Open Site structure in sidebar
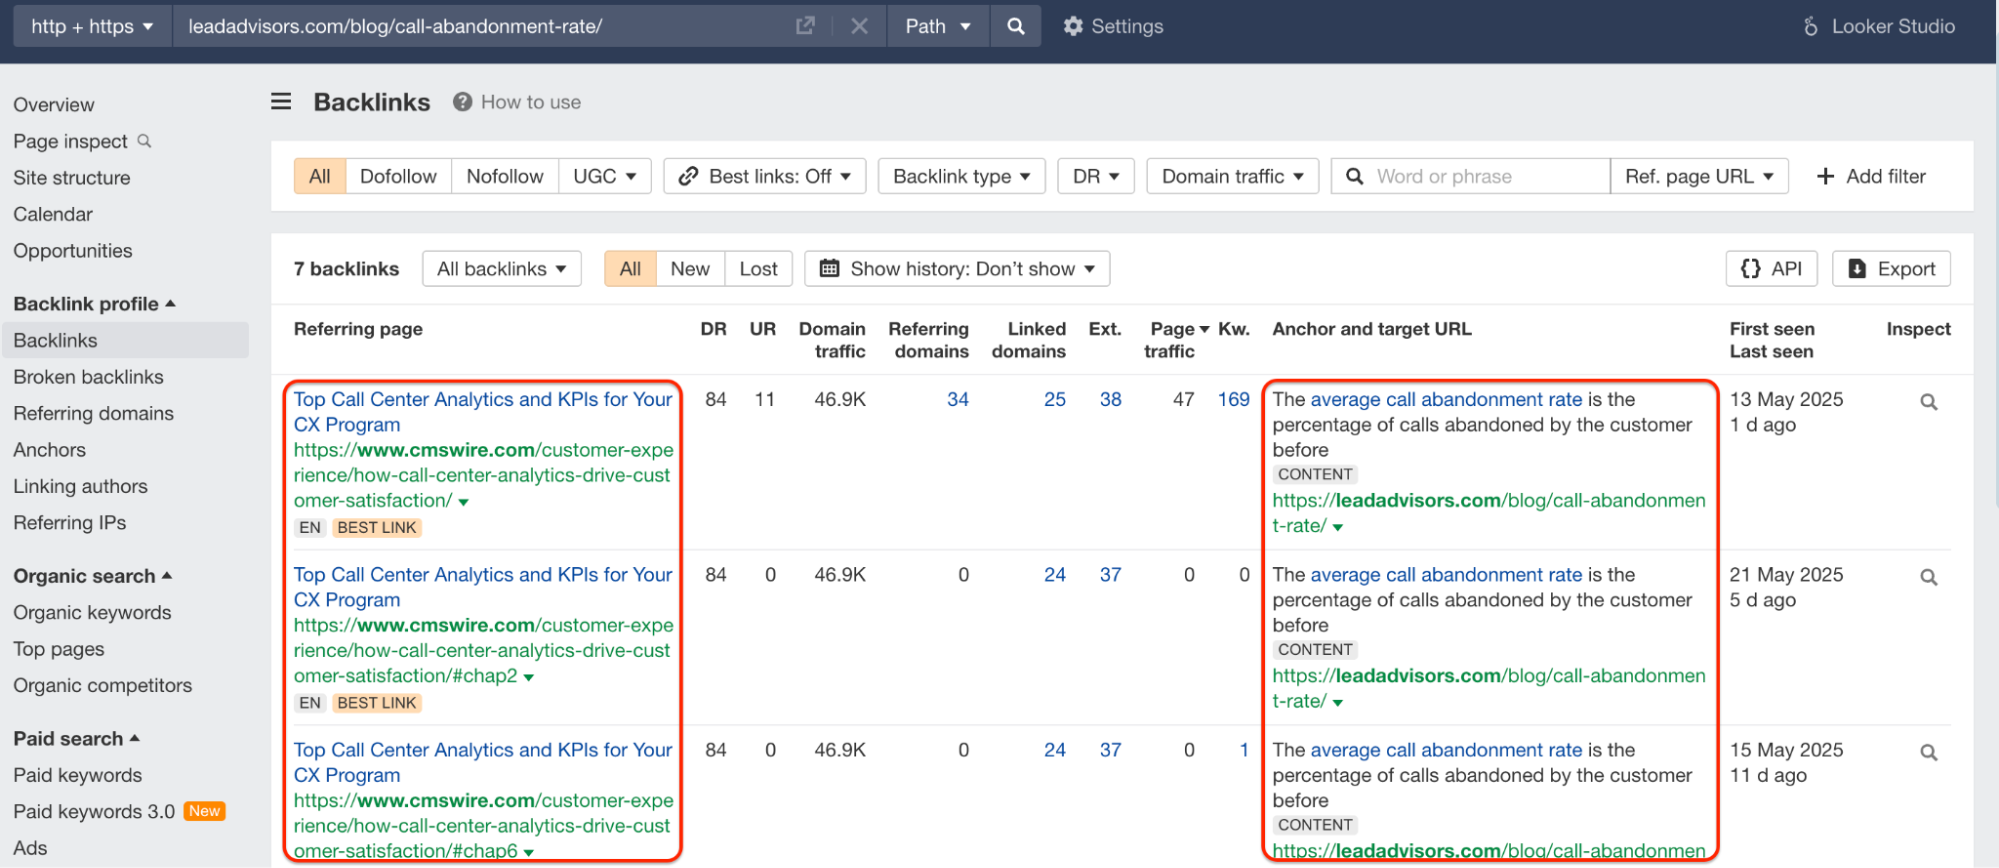The image size is (1999, 868). [72, 178]
